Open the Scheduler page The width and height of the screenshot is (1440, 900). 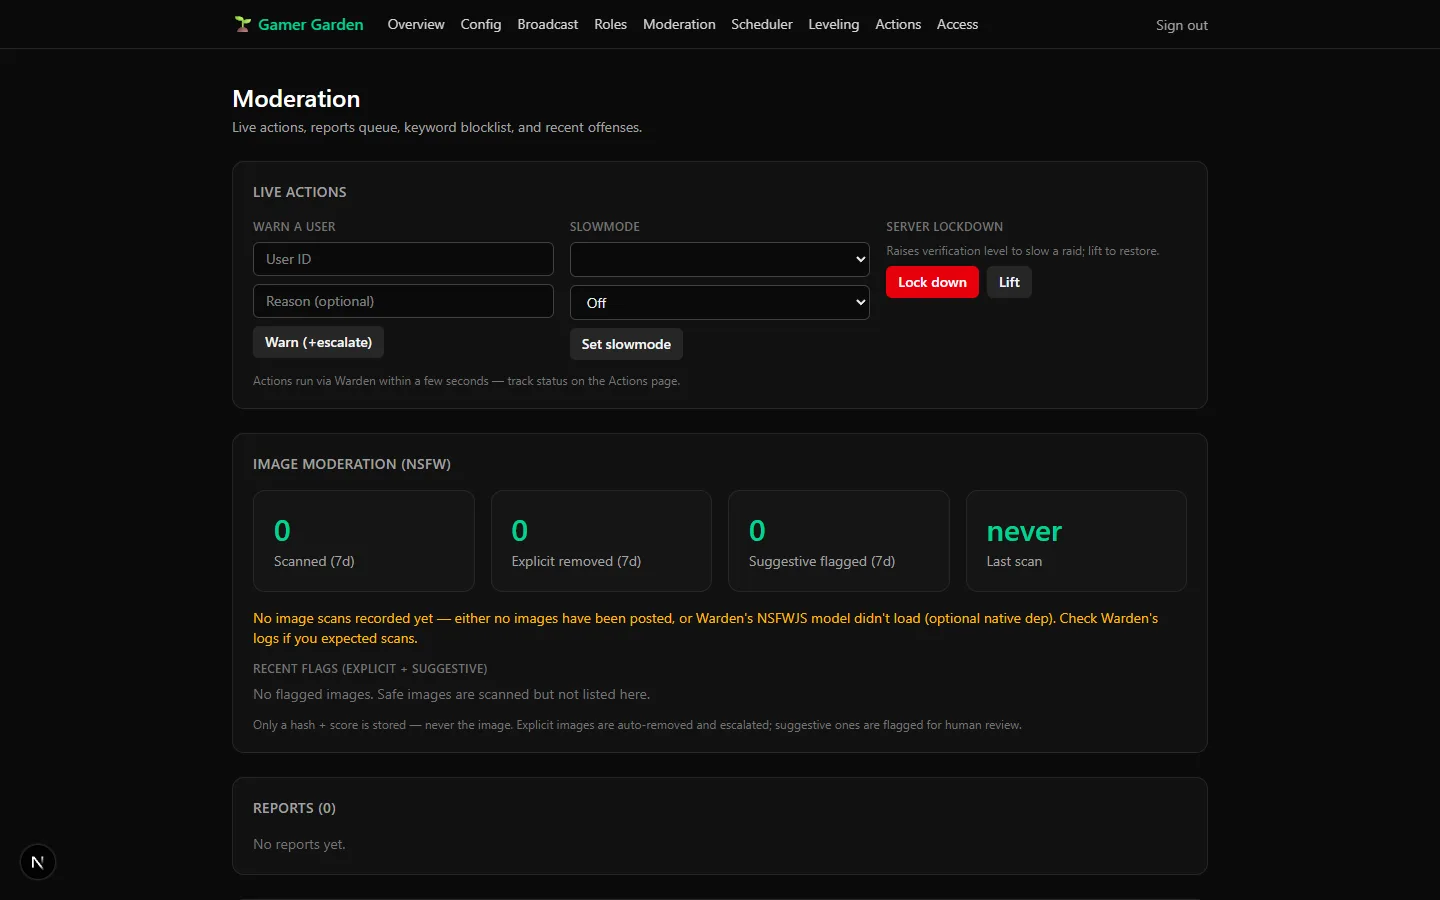[x=762, y=24]
